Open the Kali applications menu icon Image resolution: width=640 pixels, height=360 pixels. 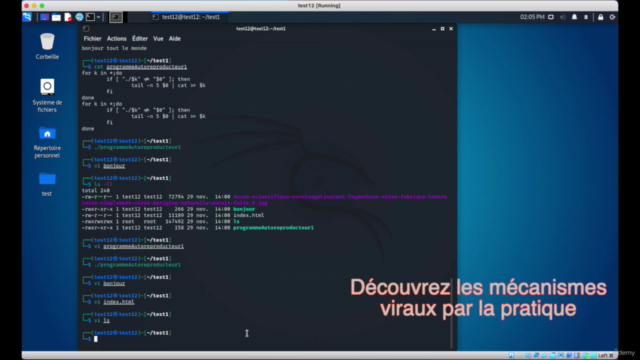coord(27,17)
